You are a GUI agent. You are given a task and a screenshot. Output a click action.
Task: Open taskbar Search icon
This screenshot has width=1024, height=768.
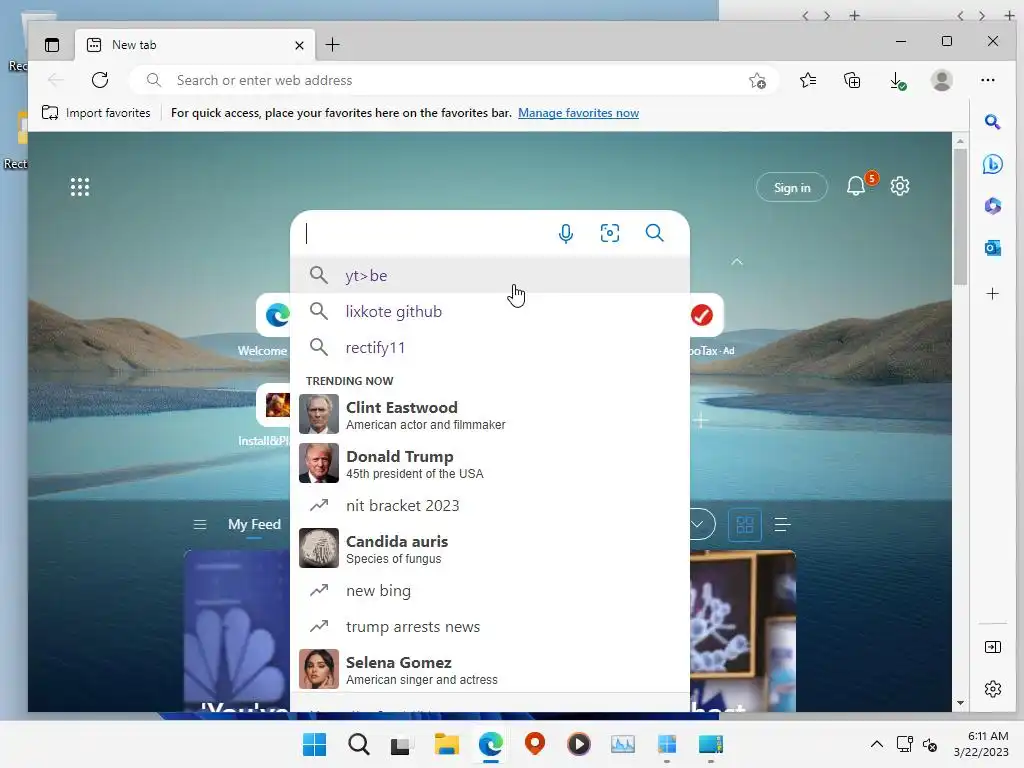(x=359, y=744)
